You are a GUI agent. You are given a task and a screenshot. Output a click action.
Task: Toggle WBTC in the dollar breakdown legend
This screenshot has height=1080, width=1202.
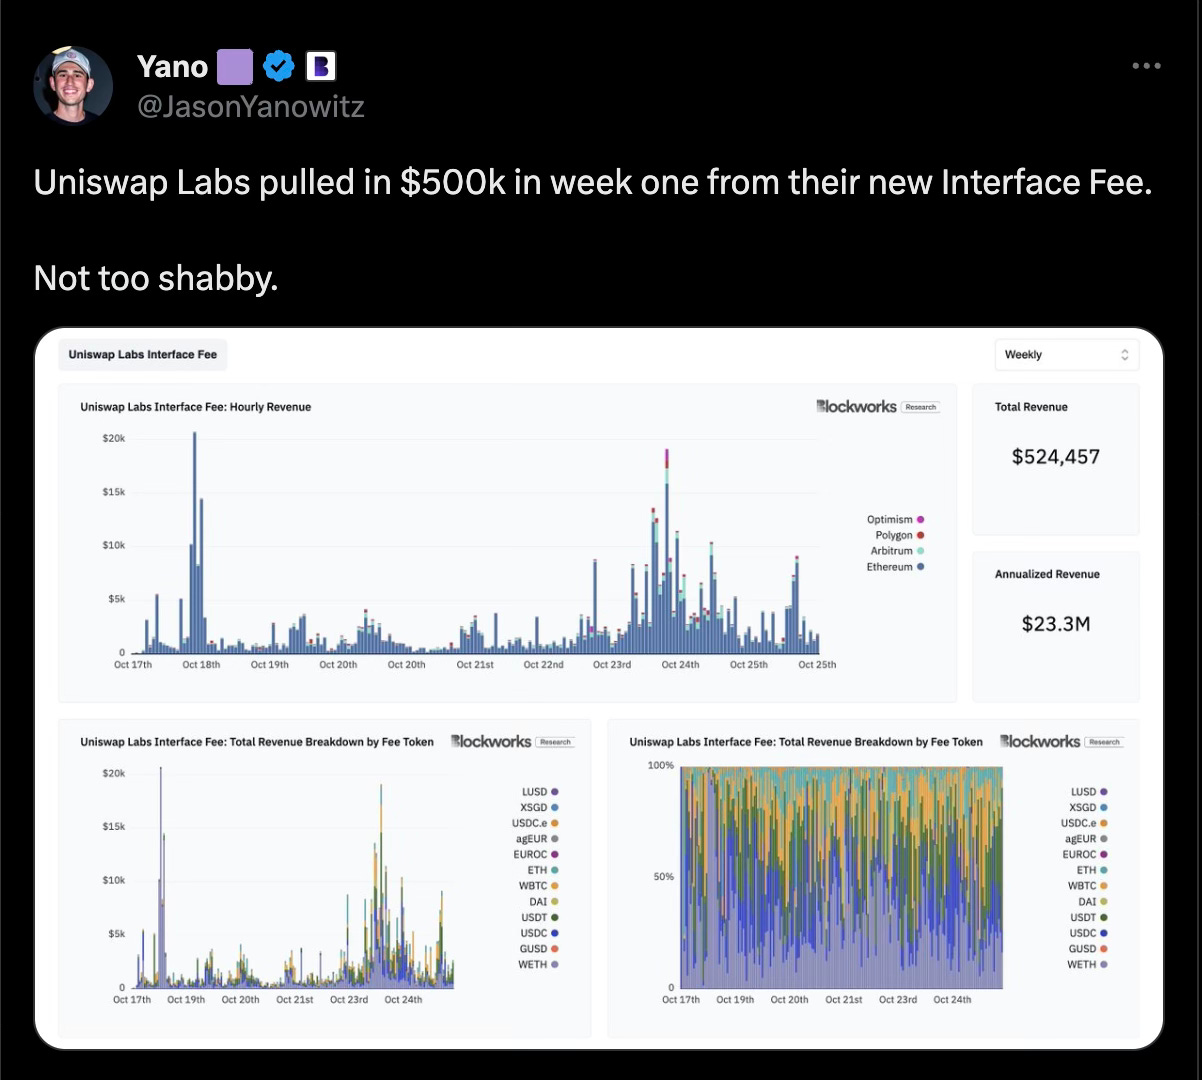539,886
